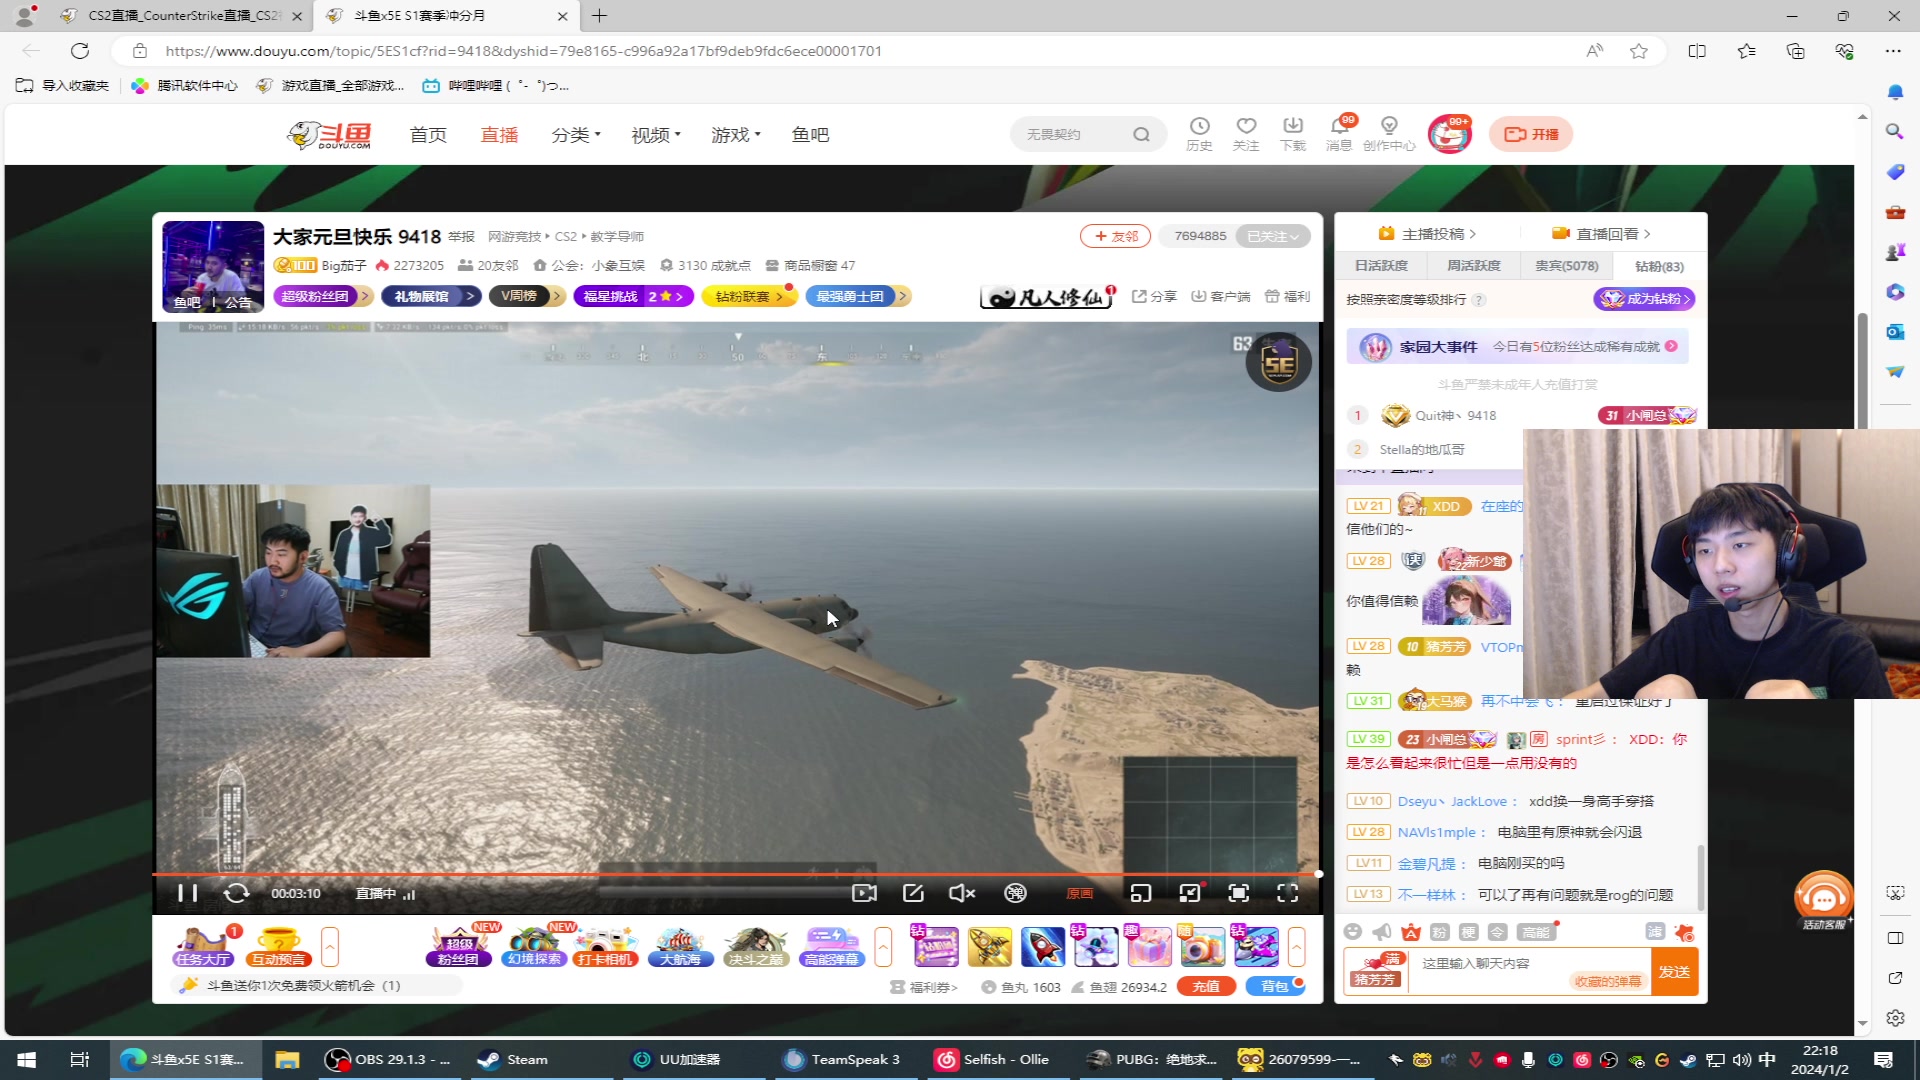The height and width of the screenshot is (1080, 1920).
Task: Open the 礼物展馆 gift gallery badge
Action: click(431, 296)
